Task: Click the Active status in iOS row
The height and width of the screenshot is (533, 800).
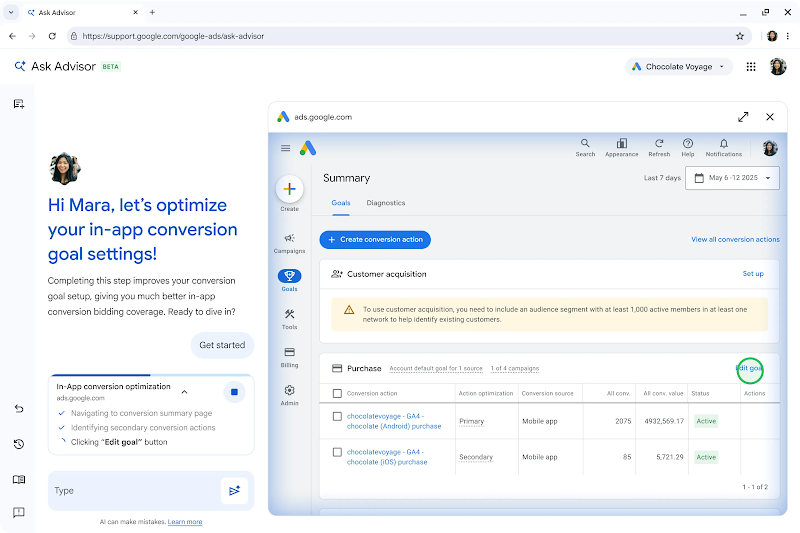Action: [706, 457]
